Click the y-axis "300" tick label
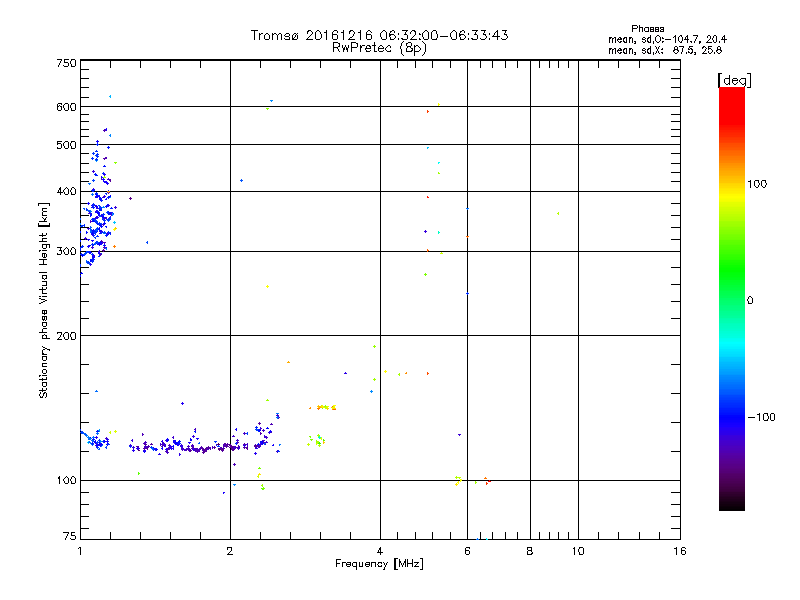Screen dimensions: 800x600 [x=66, y=251]
